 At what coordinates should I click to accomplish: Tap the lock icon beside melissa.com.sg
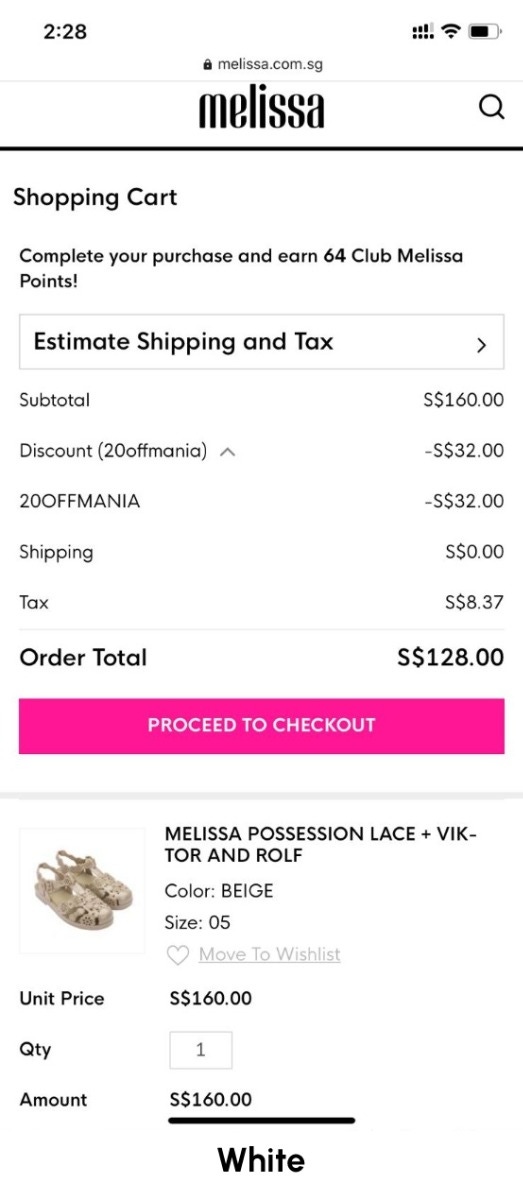pyautogui.click(x=207, y=64)
